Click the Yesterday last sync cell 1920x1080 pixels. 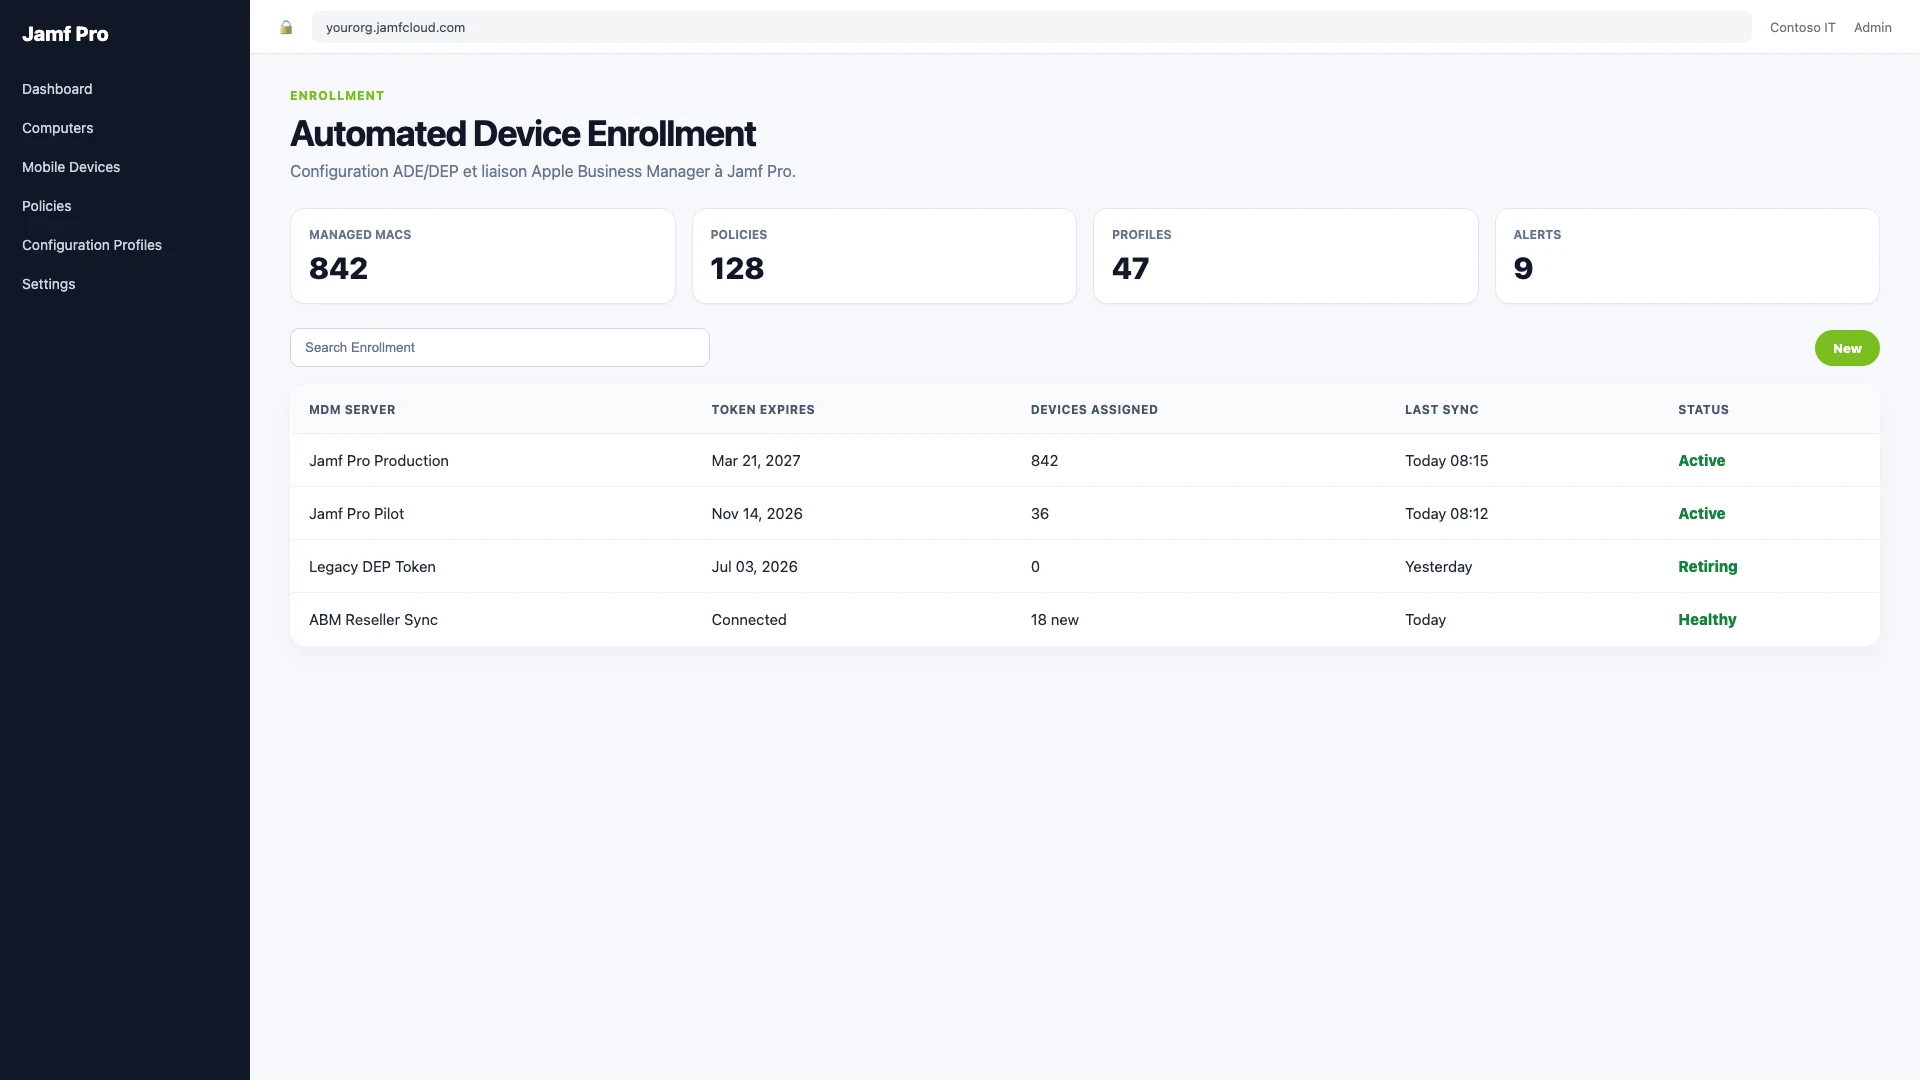click(x=1438, y=567)
